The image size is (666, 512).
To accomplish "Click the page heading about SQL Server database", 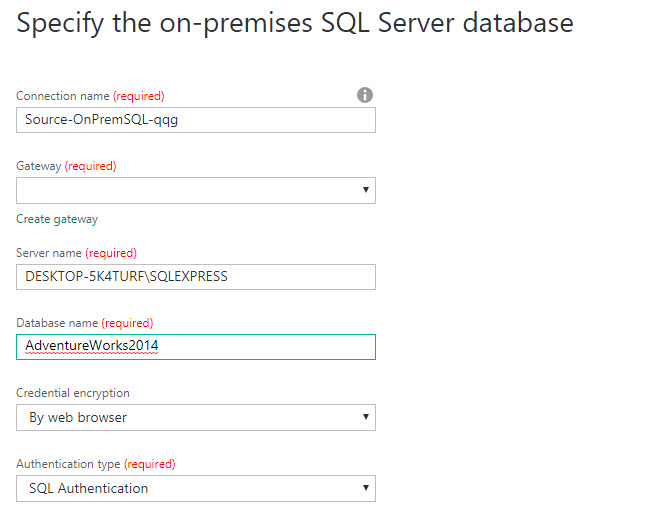I will coord(296,23).
